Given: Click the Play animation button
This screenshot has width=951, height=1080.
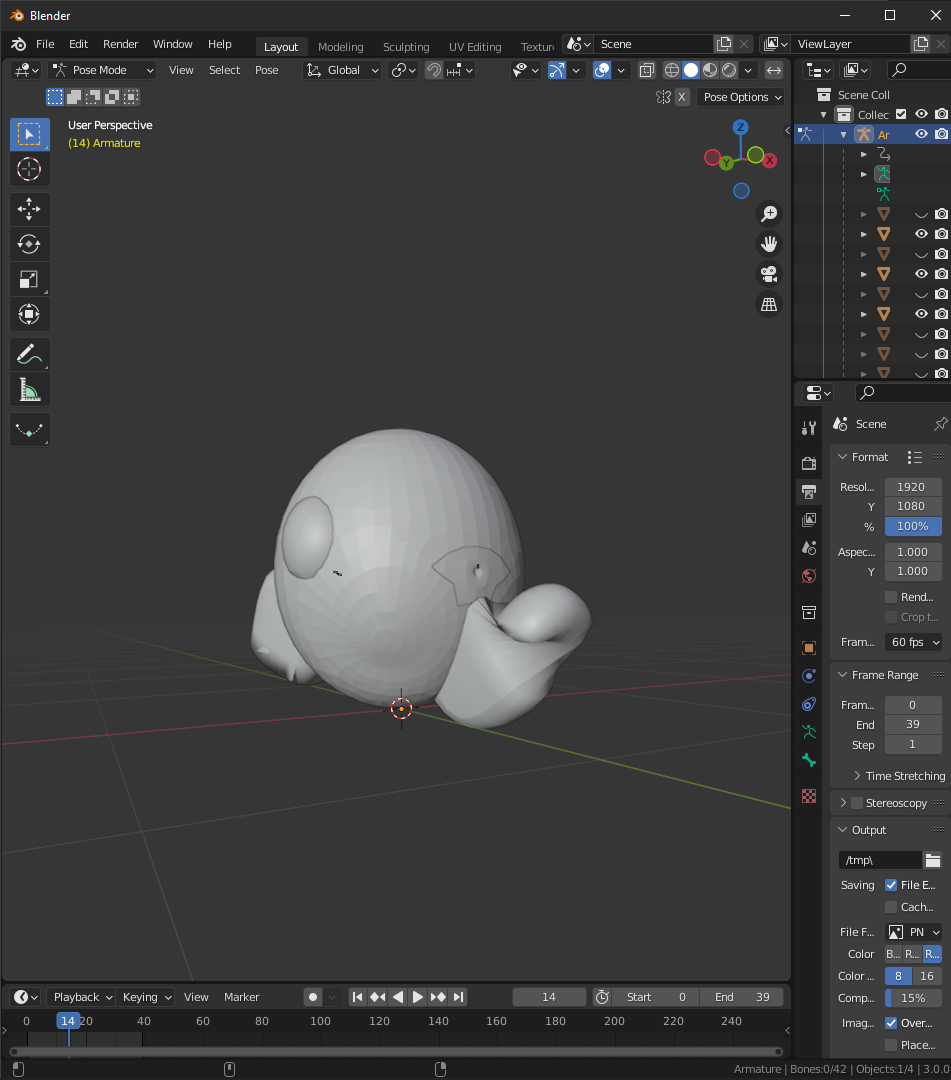Looking at the screenshot, I should 417,997.
